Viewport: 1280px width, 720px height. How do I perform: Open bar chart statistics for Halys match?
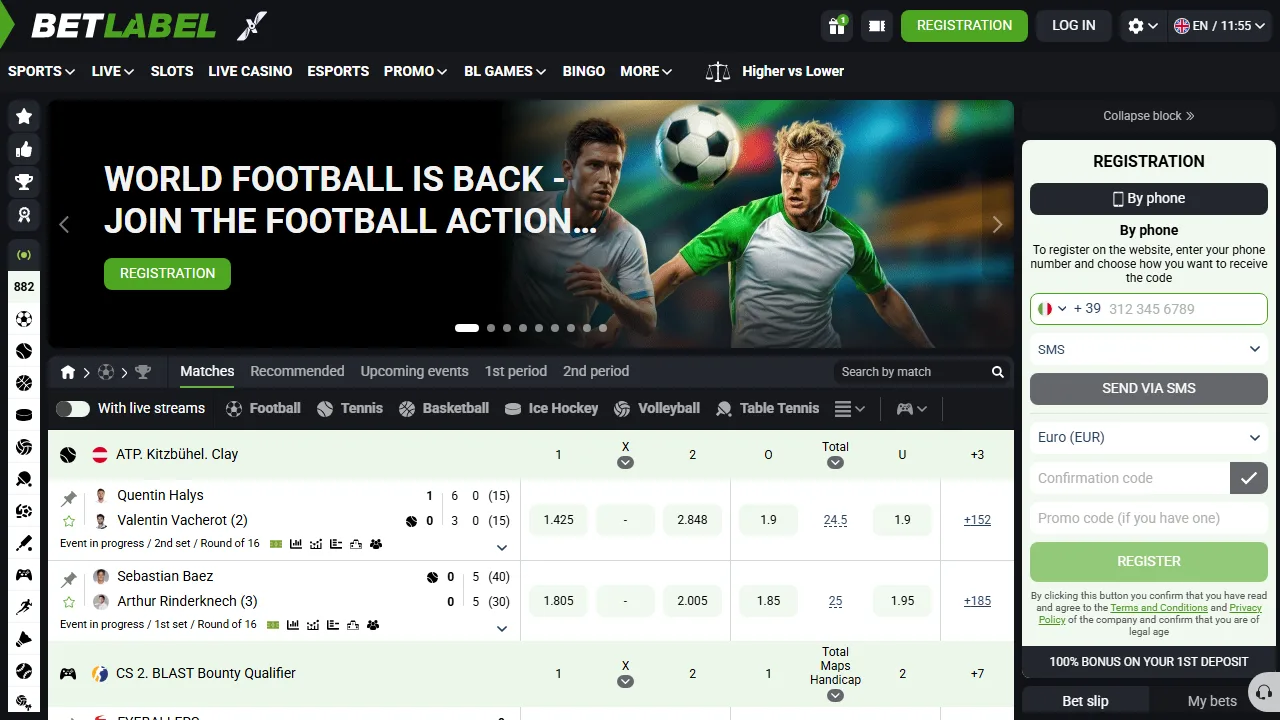coord(295,544)
